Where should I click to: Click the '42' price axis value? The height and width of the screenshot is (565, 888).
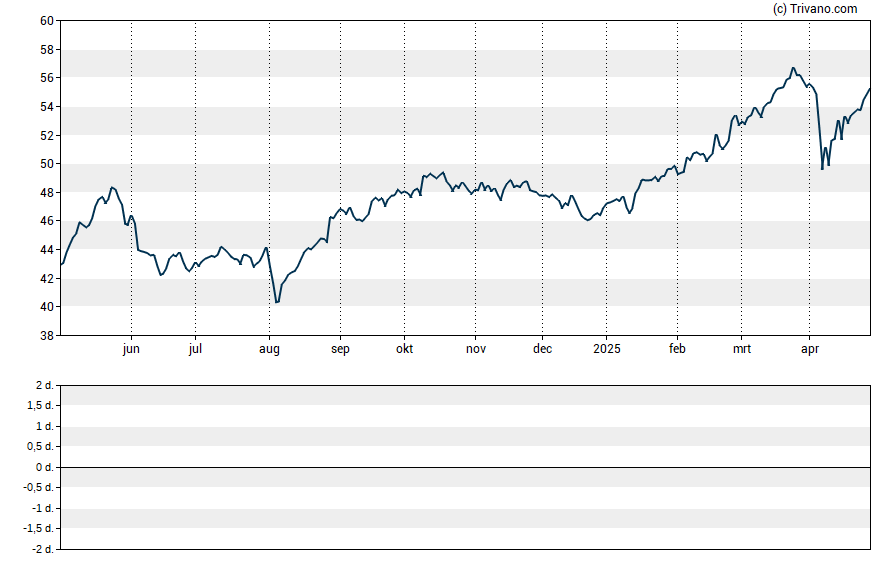(46, 279)
